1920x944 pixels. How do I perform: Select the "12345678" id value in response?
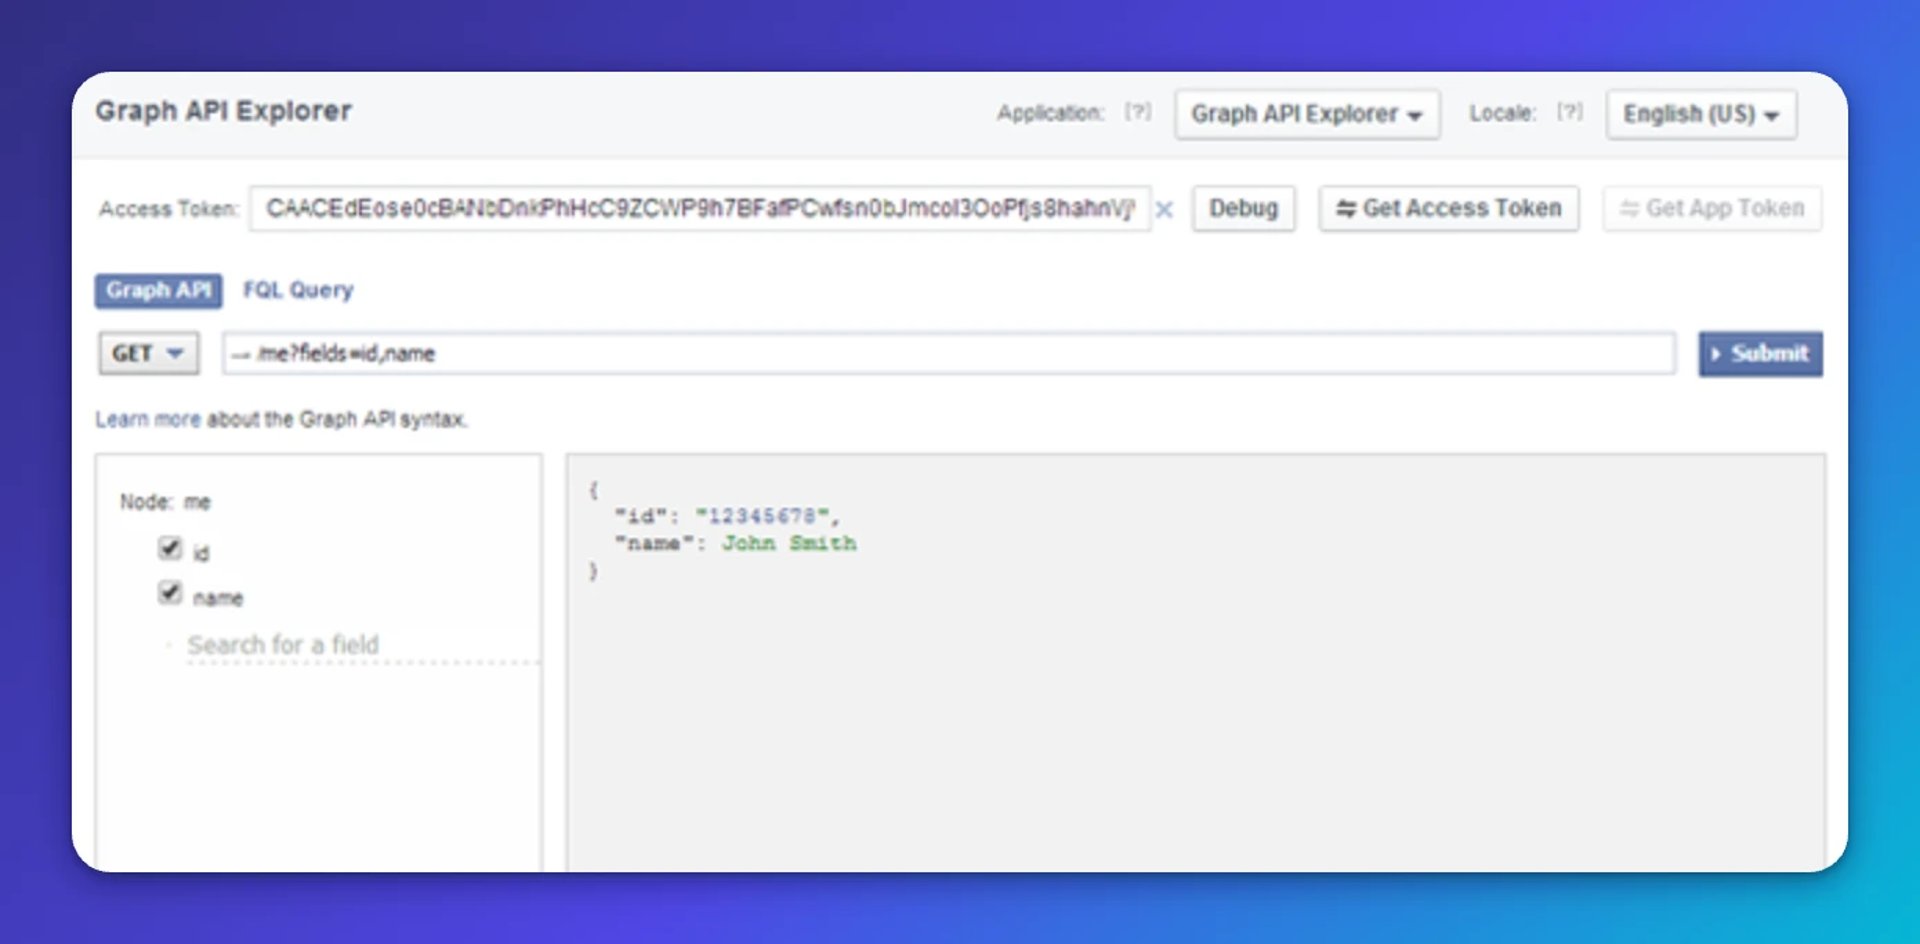762,516
